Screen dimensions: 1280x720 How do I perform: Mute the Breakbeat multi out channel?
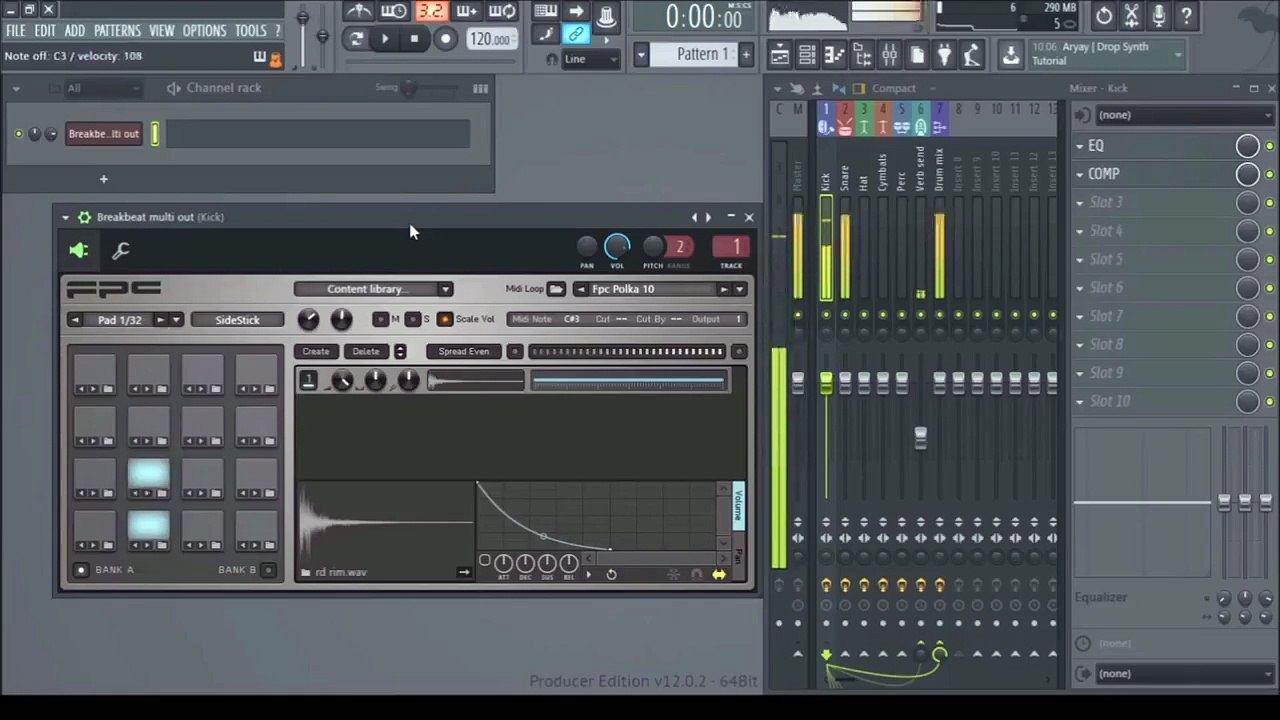point(18,134)
